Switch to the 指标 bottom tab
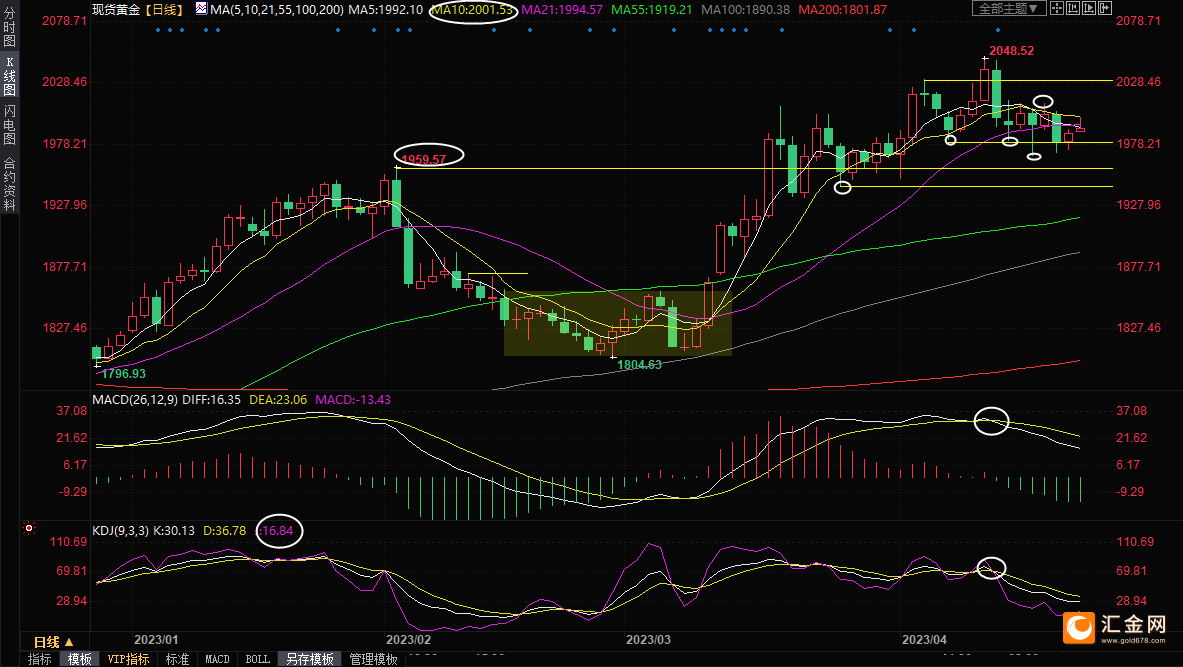 point(40,659)
